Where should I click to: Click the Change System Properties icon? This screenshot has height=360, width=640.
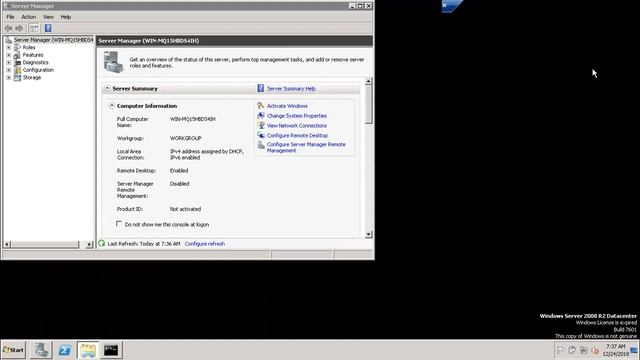click(x=261, y=116)
